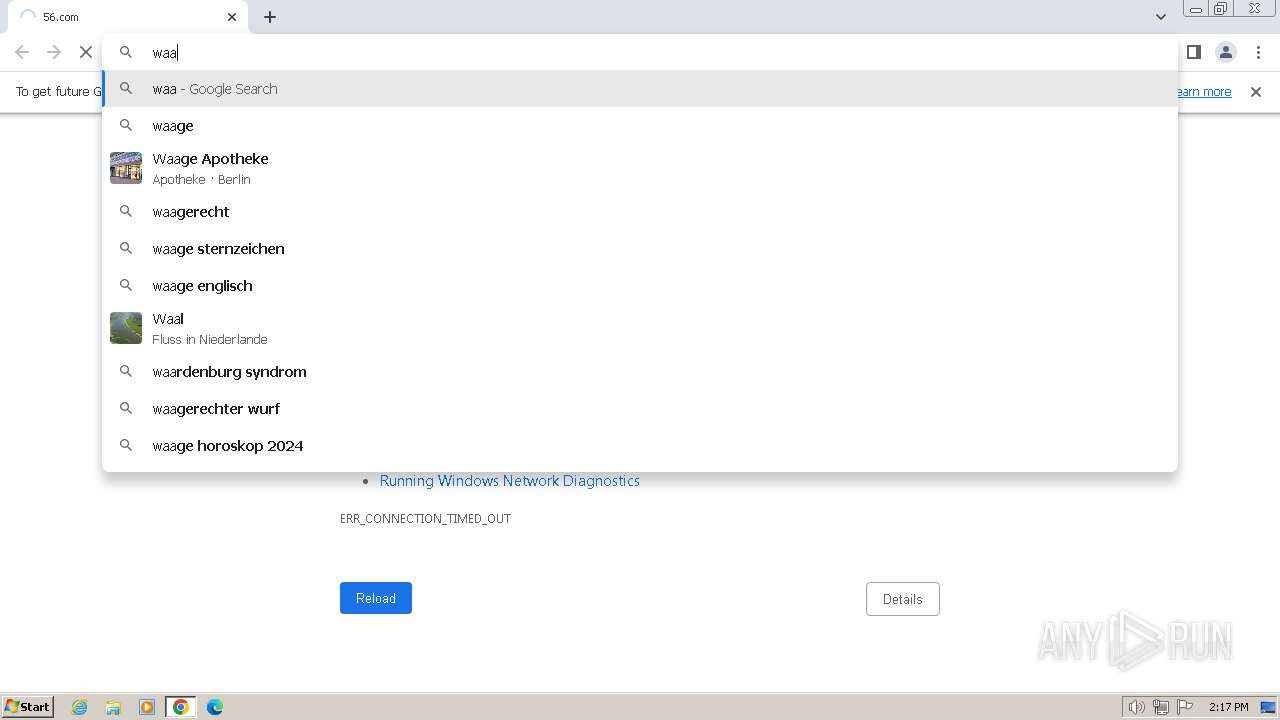Choose 'waardenburg syndrom' suggestion
This screenshot has height=720, width=1280.
(x=640, y=372)
